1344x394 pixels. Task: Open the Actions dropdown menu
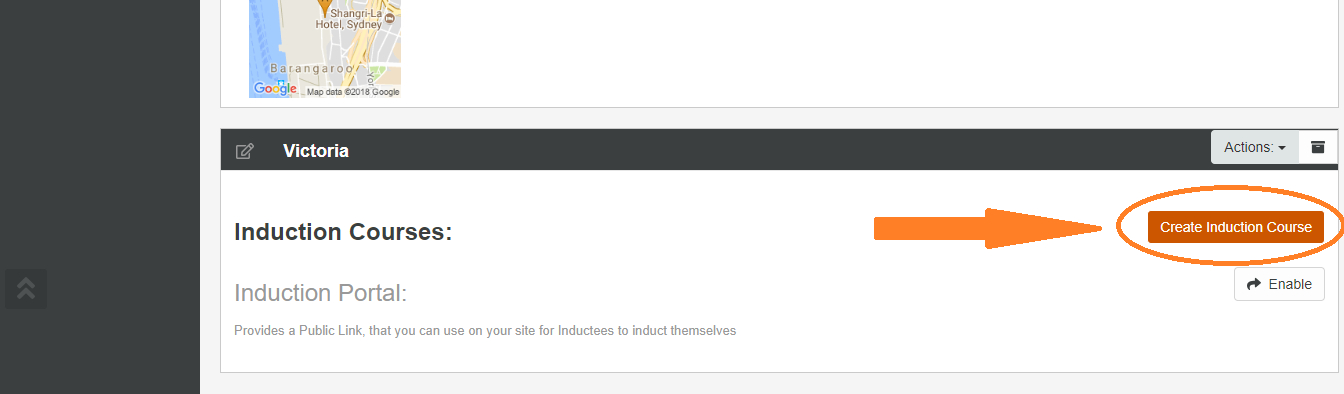(x=1254, y=147)
